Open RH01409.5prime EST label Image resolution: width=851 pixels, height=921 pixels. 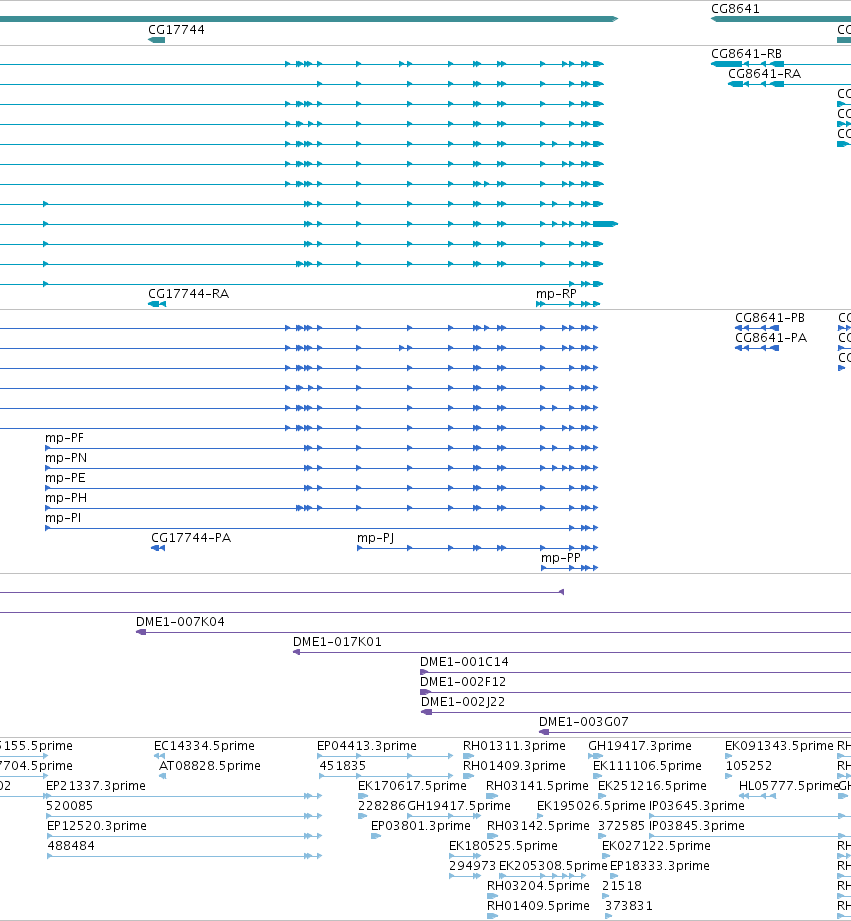[539, 905]
